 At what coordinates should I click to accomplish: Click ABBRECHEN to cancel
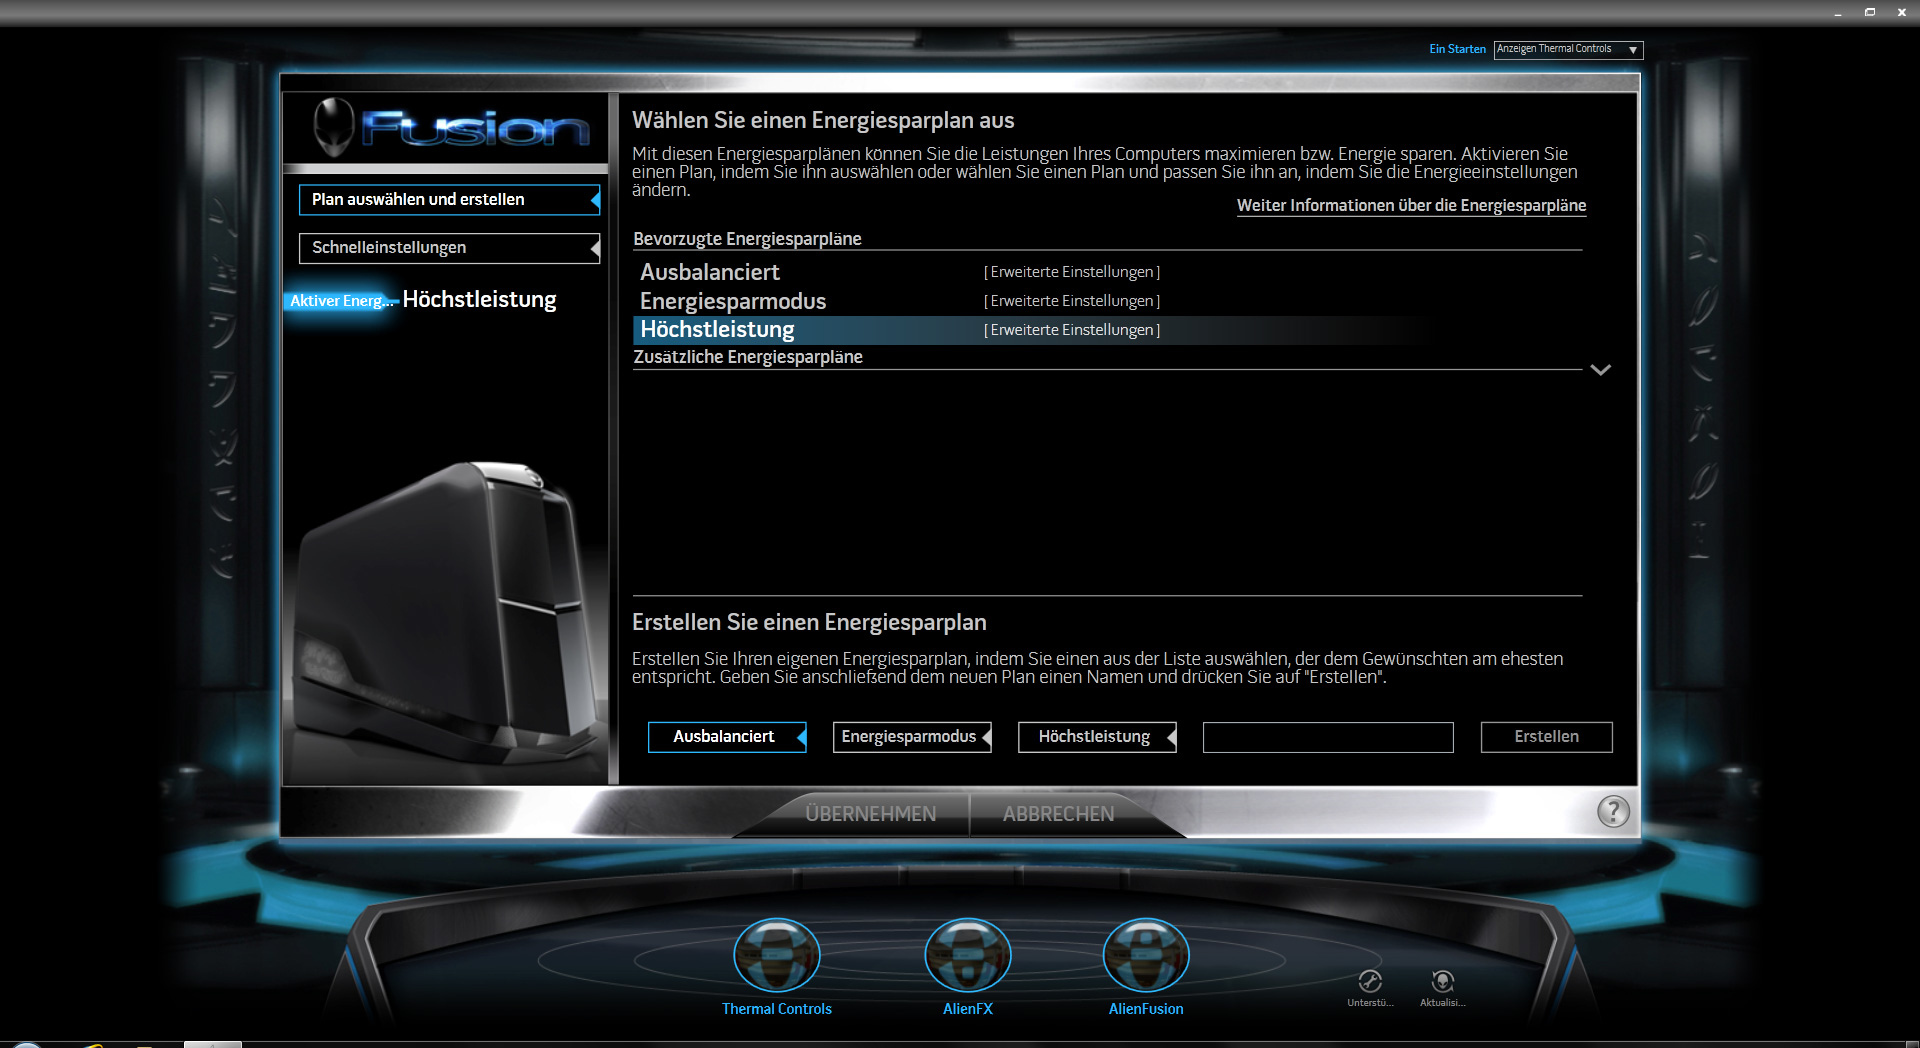(1058, 814)
